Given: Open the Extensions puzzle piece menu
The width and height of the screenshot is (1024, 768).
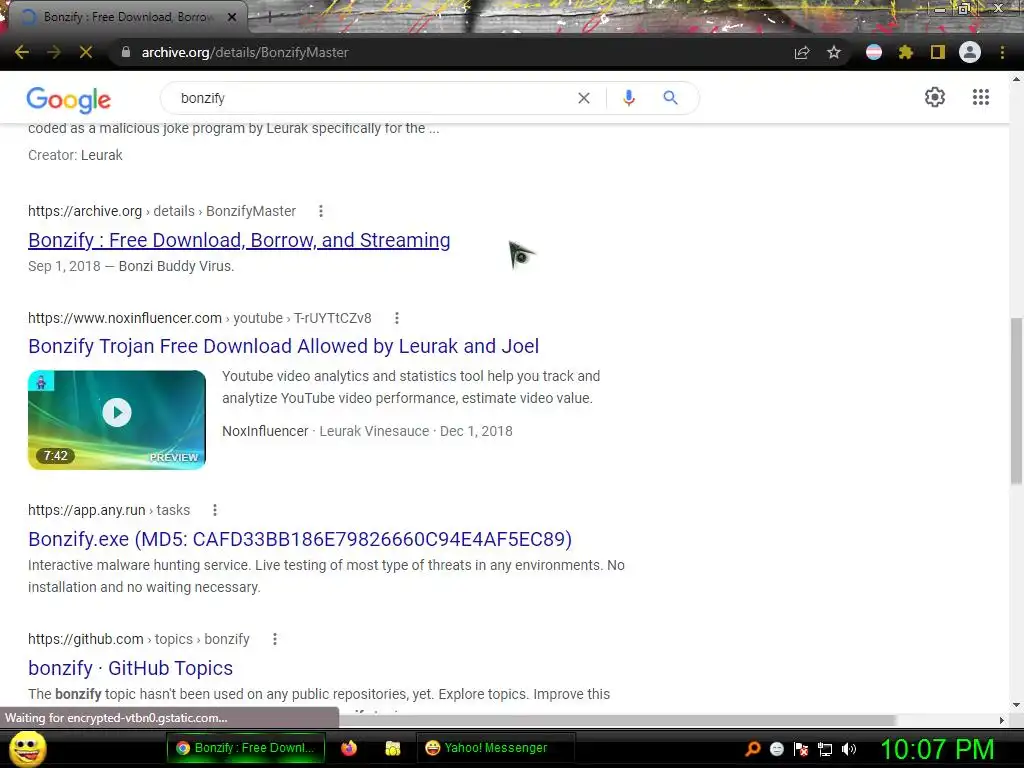Looking at the screenshot, I should (906, 52).
